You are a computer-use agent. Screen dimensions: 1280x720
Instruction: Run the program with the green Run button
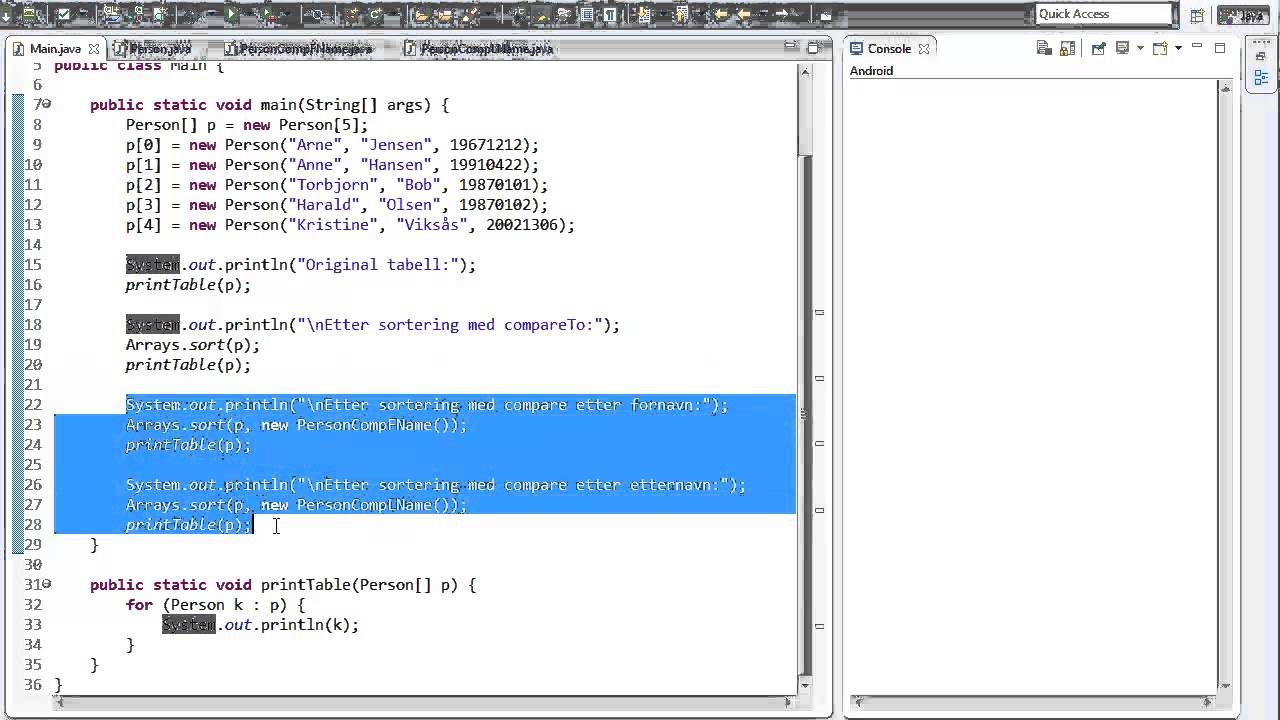pyautogui.click(x=230, y=14)
